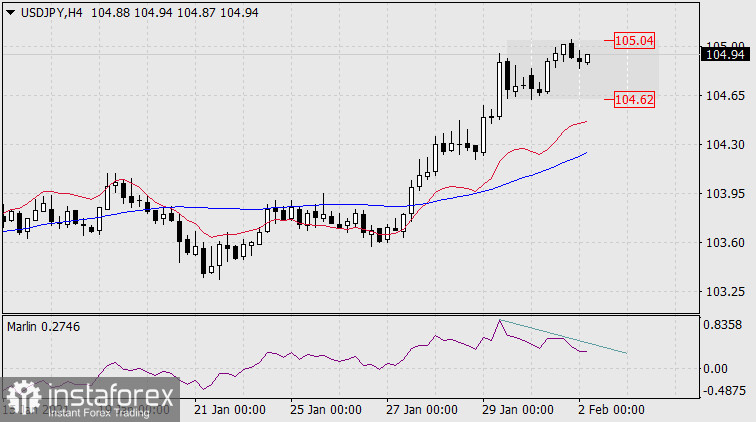Screen dimensions: 756x422
Task: Click the 2 Feb 00:00 time label
Action: pos(611,410)
